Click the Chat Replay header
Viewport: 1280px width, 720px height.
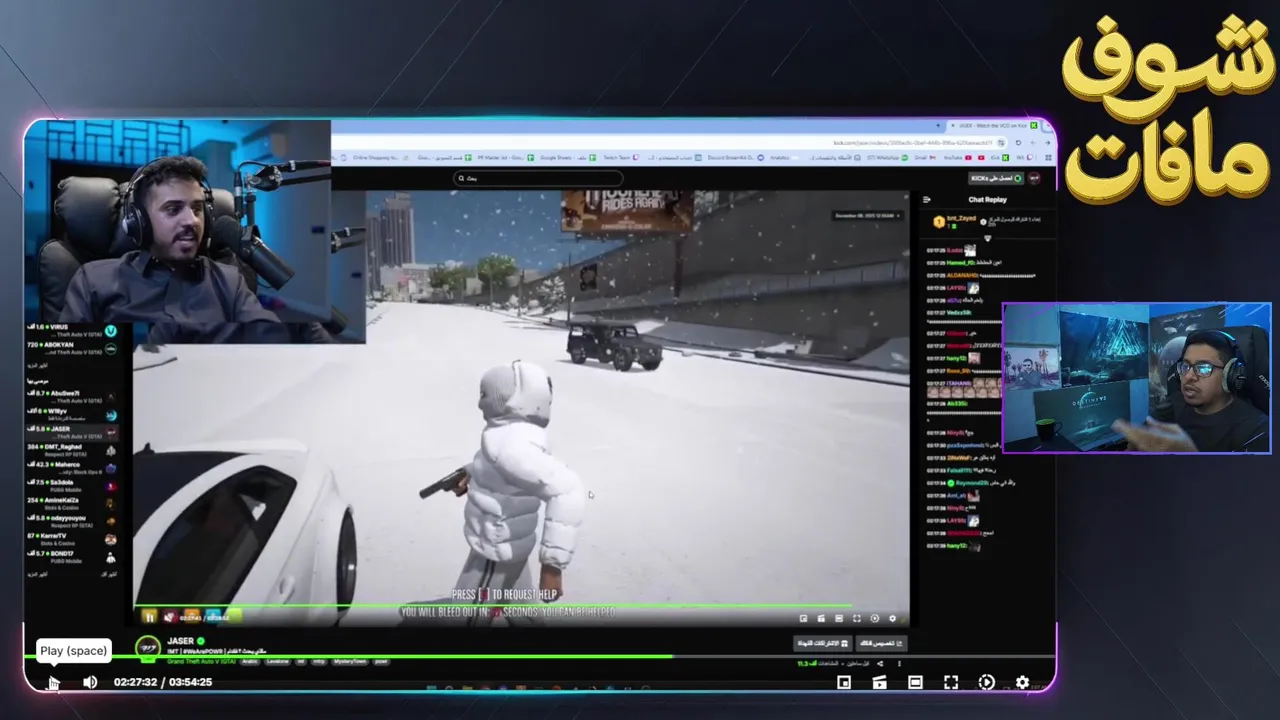click(988, 199)
